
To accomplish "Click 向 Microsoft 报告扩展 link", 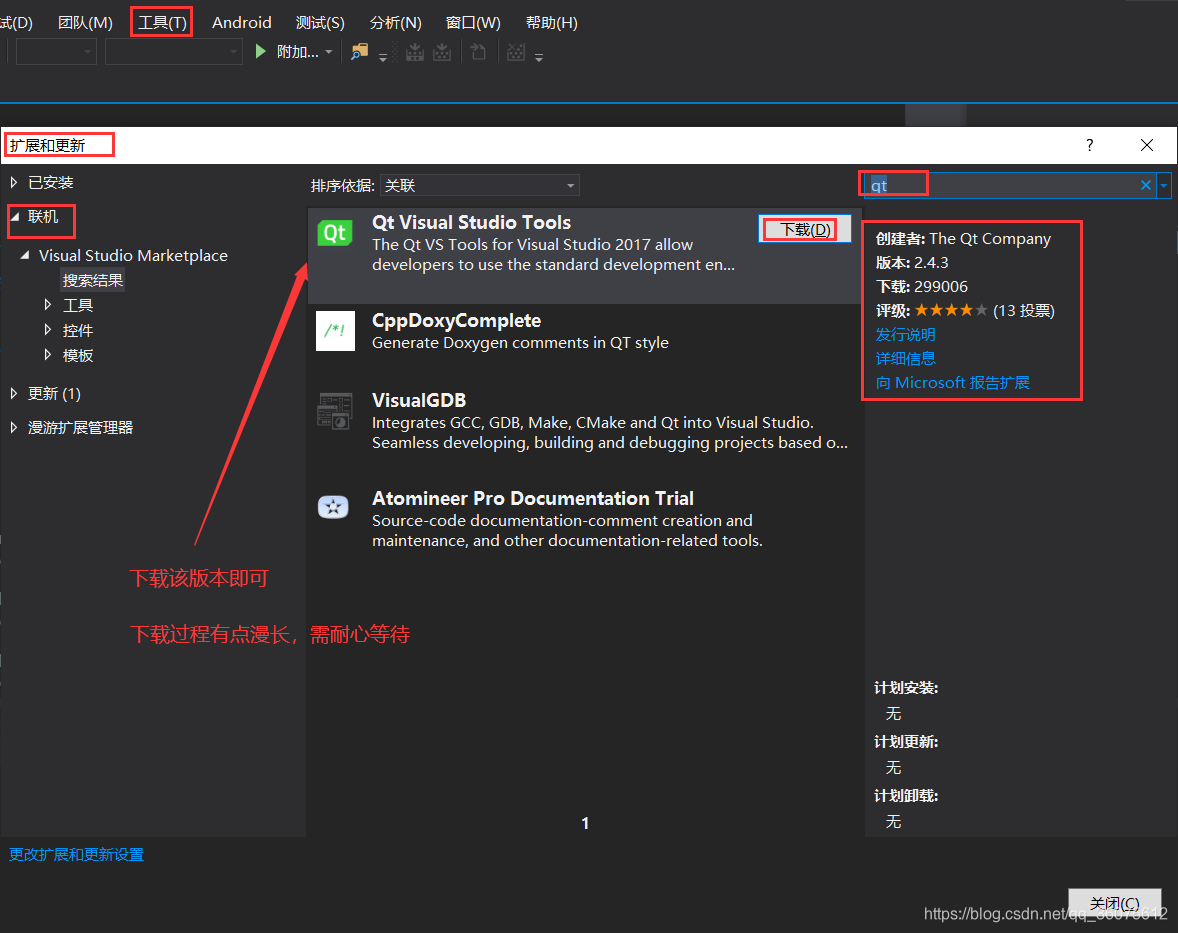I will 953,382.
